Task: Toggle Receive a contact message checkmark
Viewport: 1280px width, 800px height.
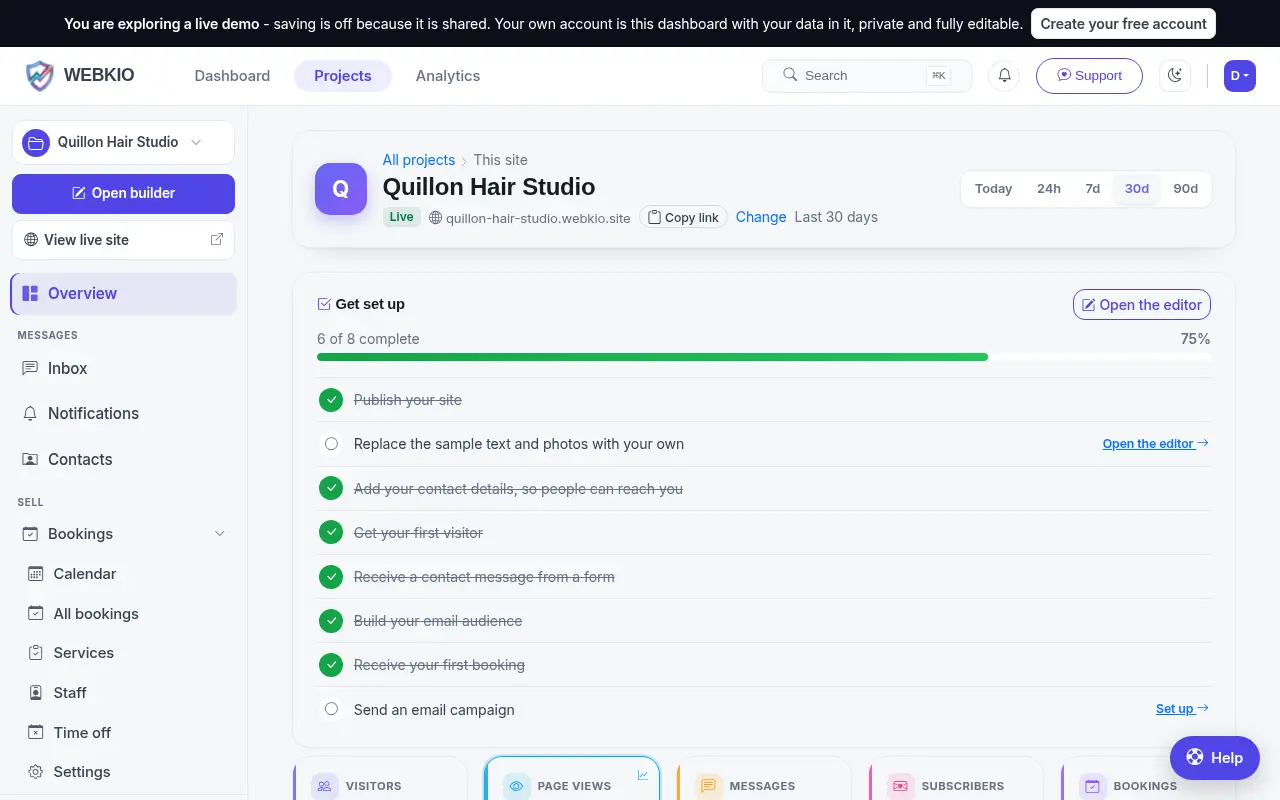Action: [x=331, y=577]
